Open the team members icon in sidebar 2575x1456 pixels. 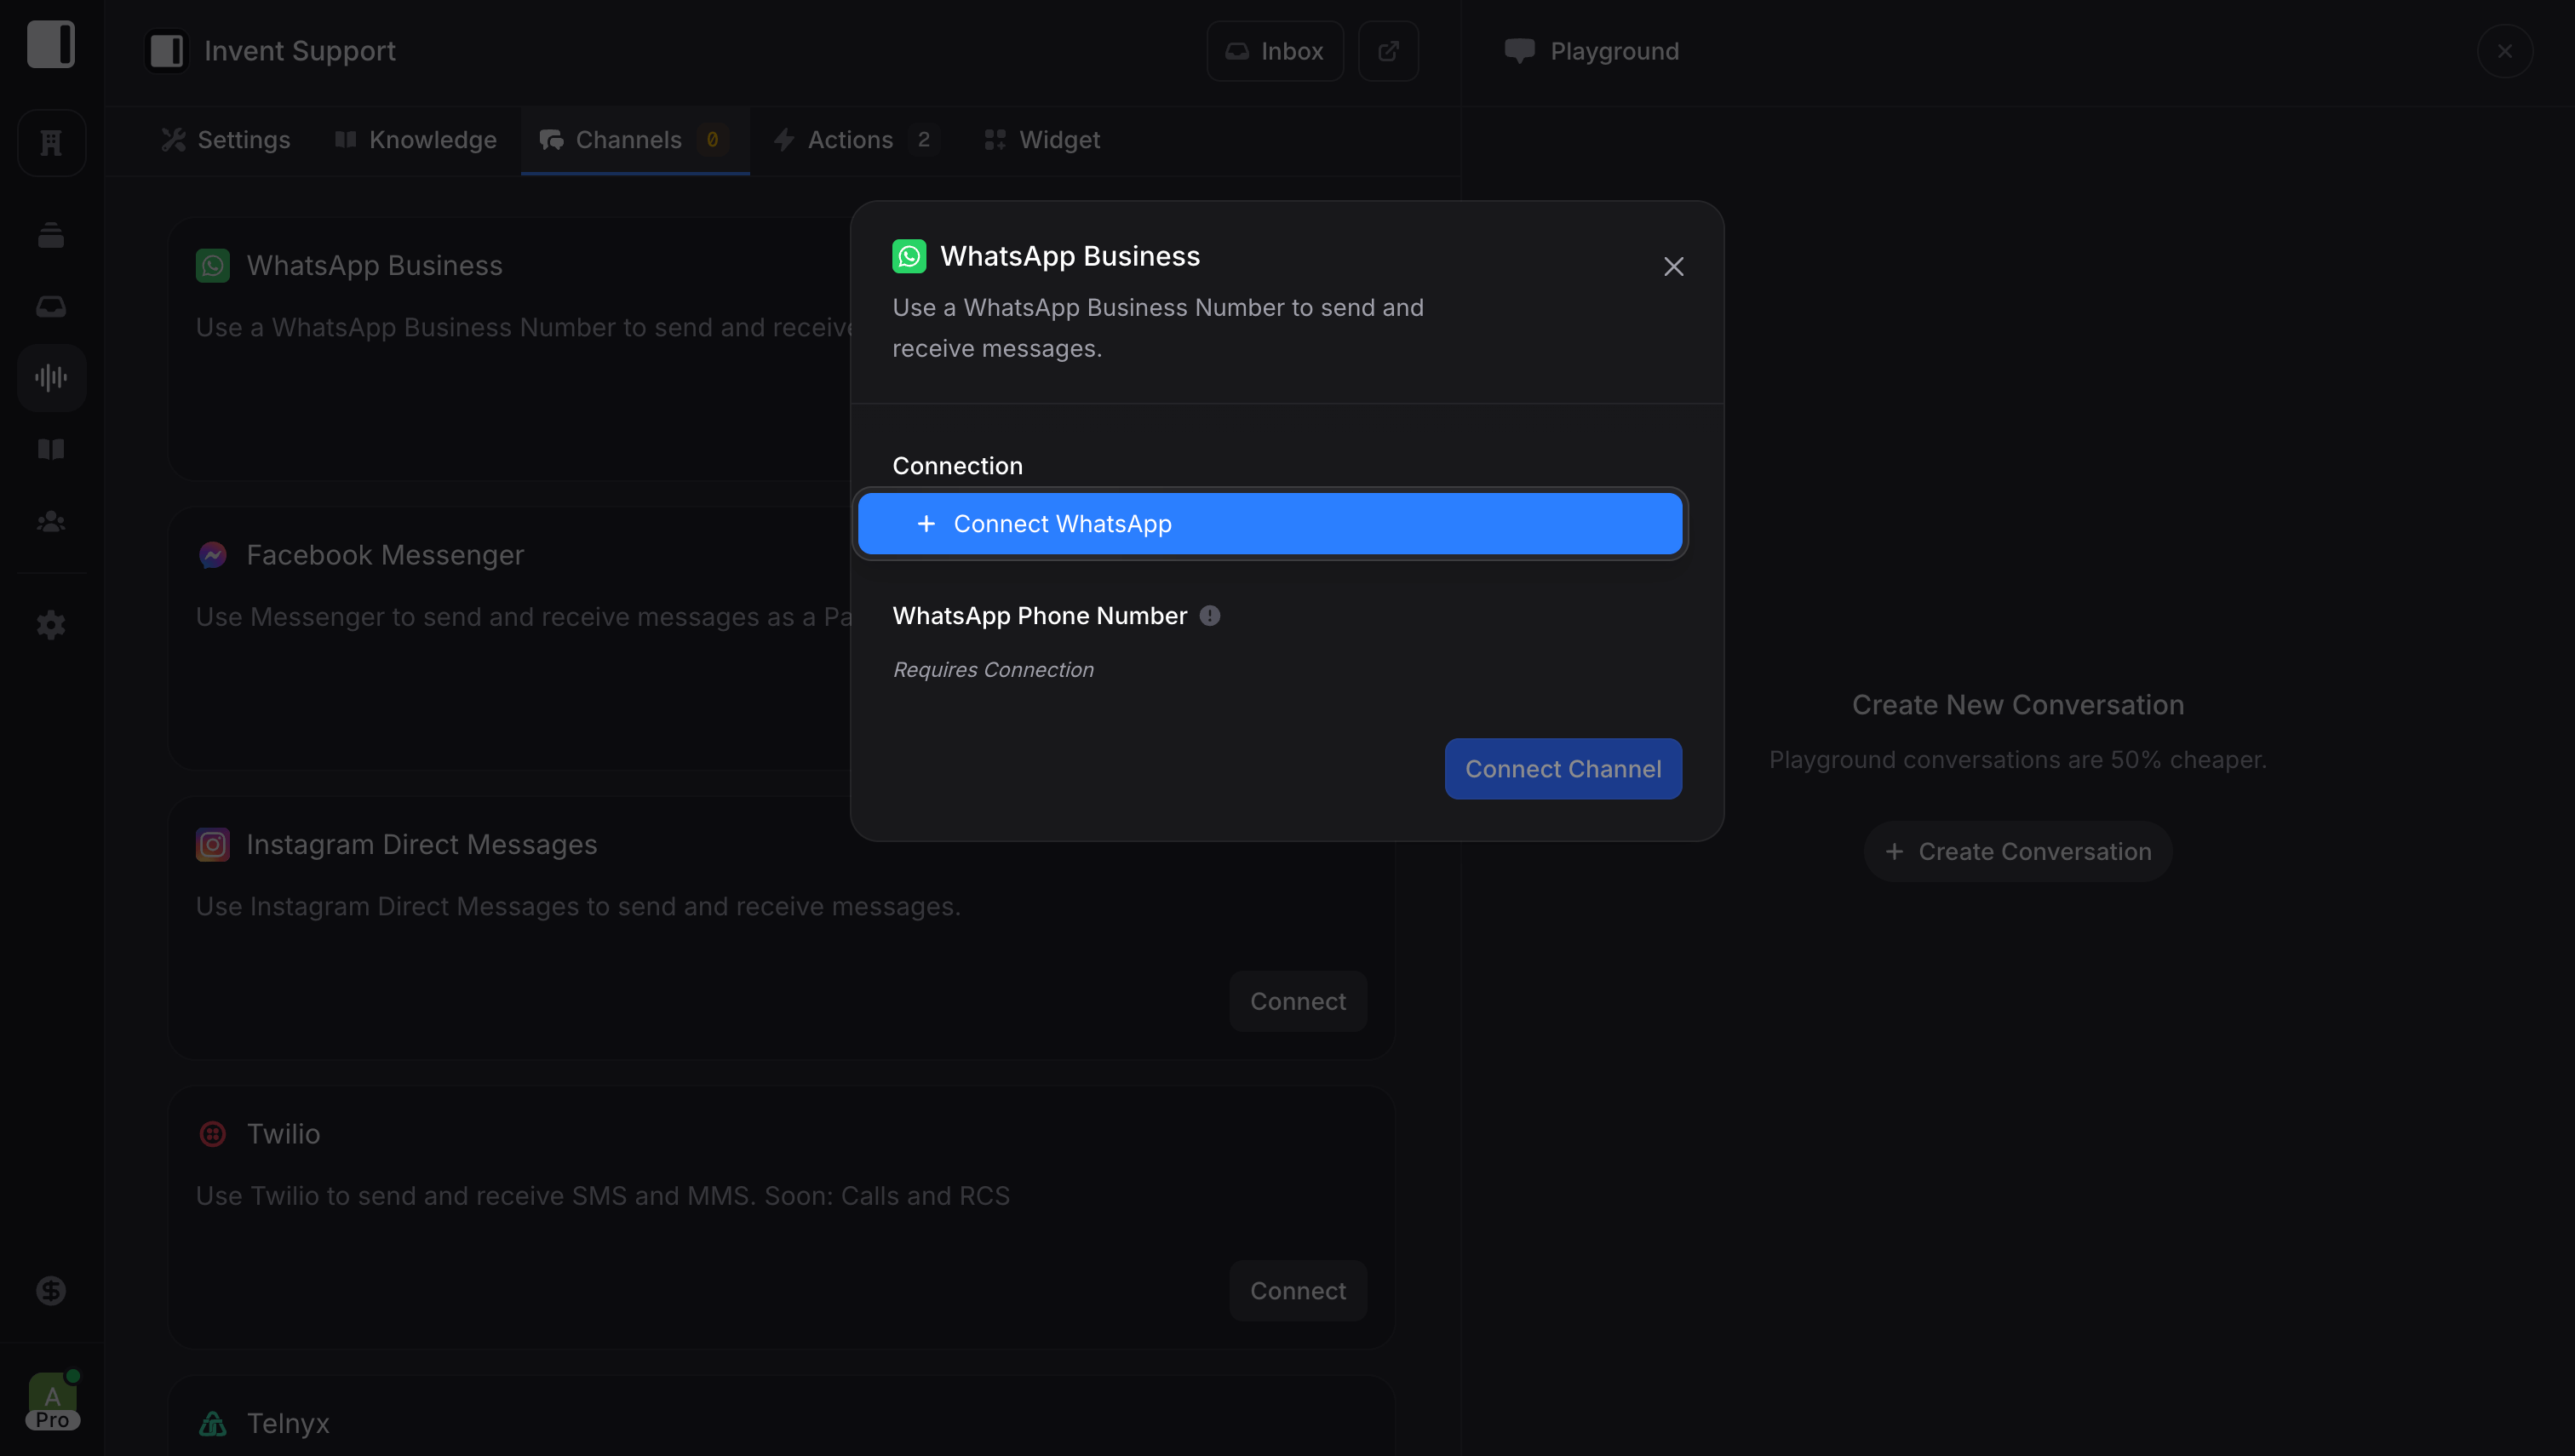coord(50,521)
